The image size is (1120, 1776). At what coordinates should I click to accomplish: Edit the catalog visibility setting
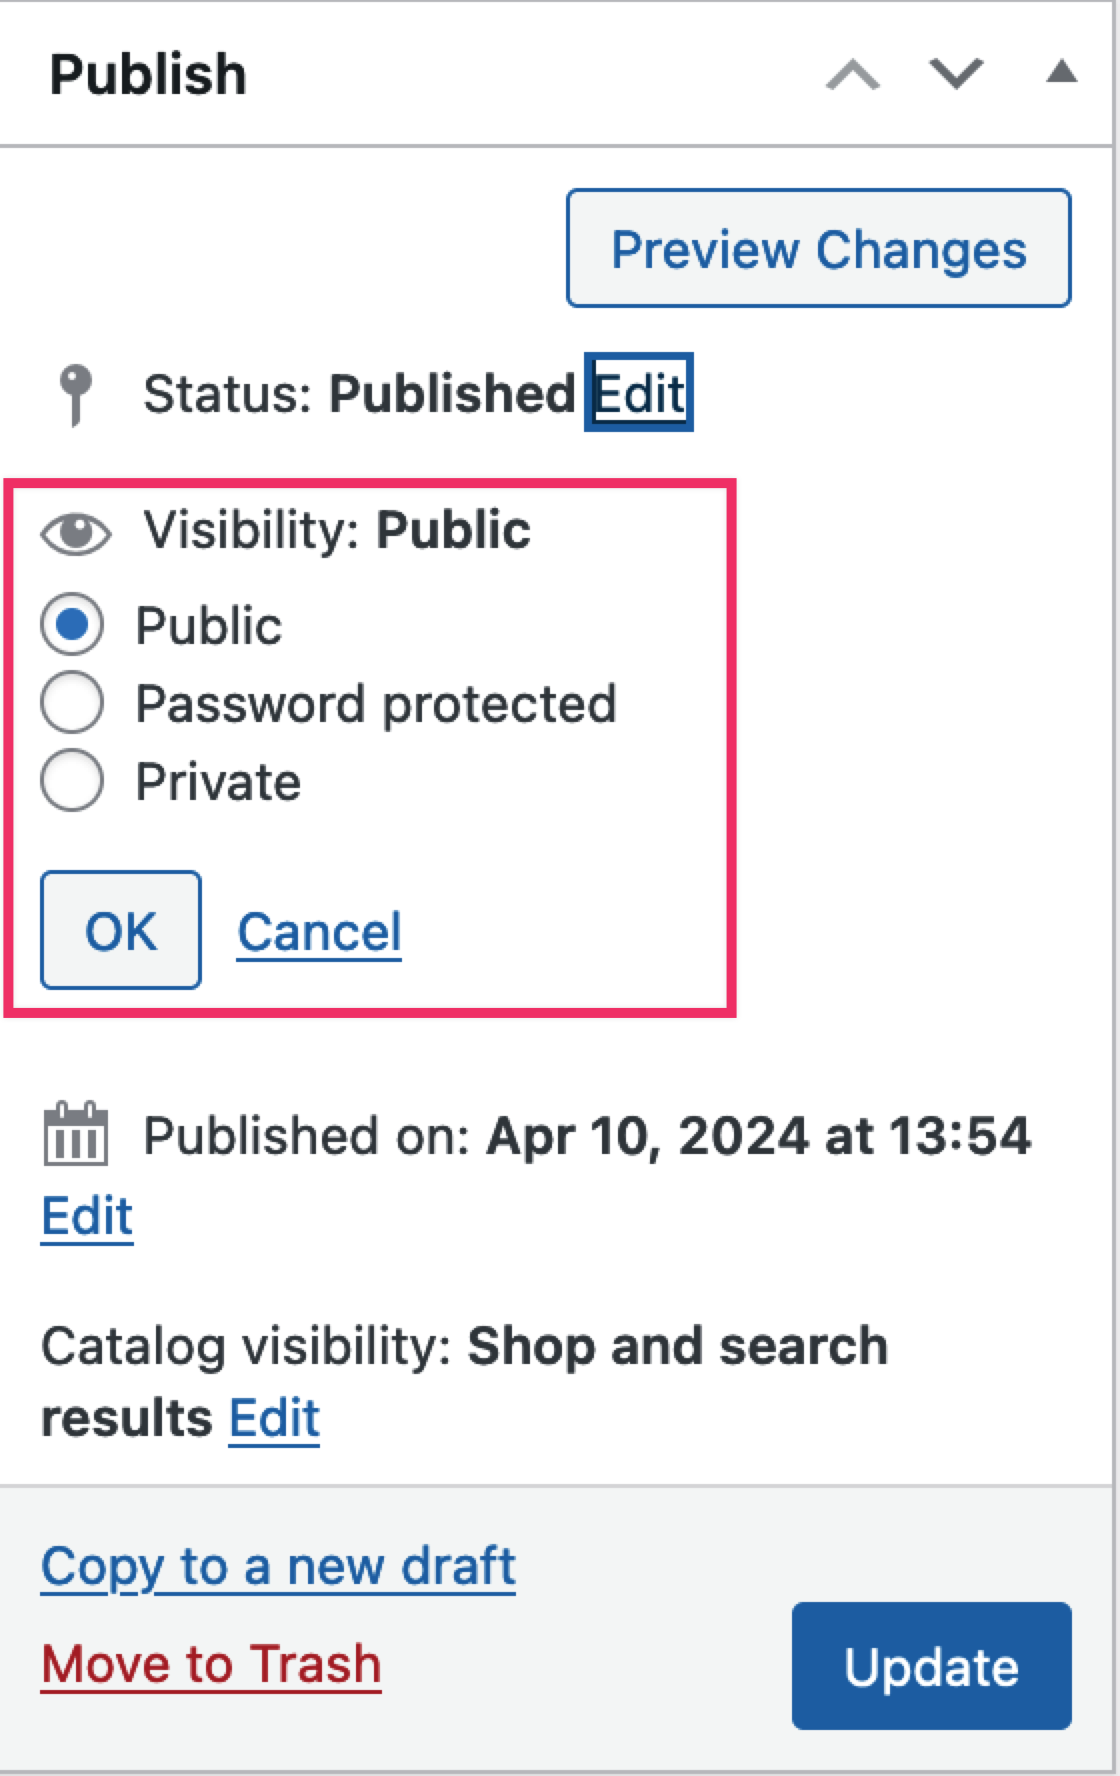(274, 1418)
